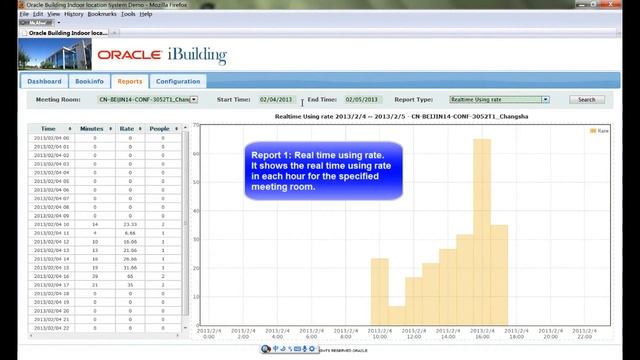Open IME settings gear icon
The image size is (640, 360).
312,349
